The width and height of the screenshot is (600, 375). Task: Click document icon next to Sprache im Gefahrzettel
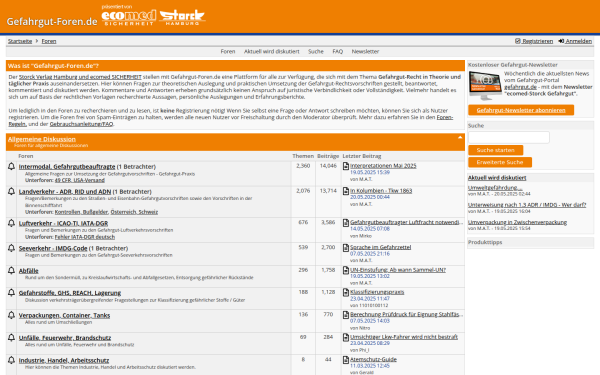[x=346, y=247]
